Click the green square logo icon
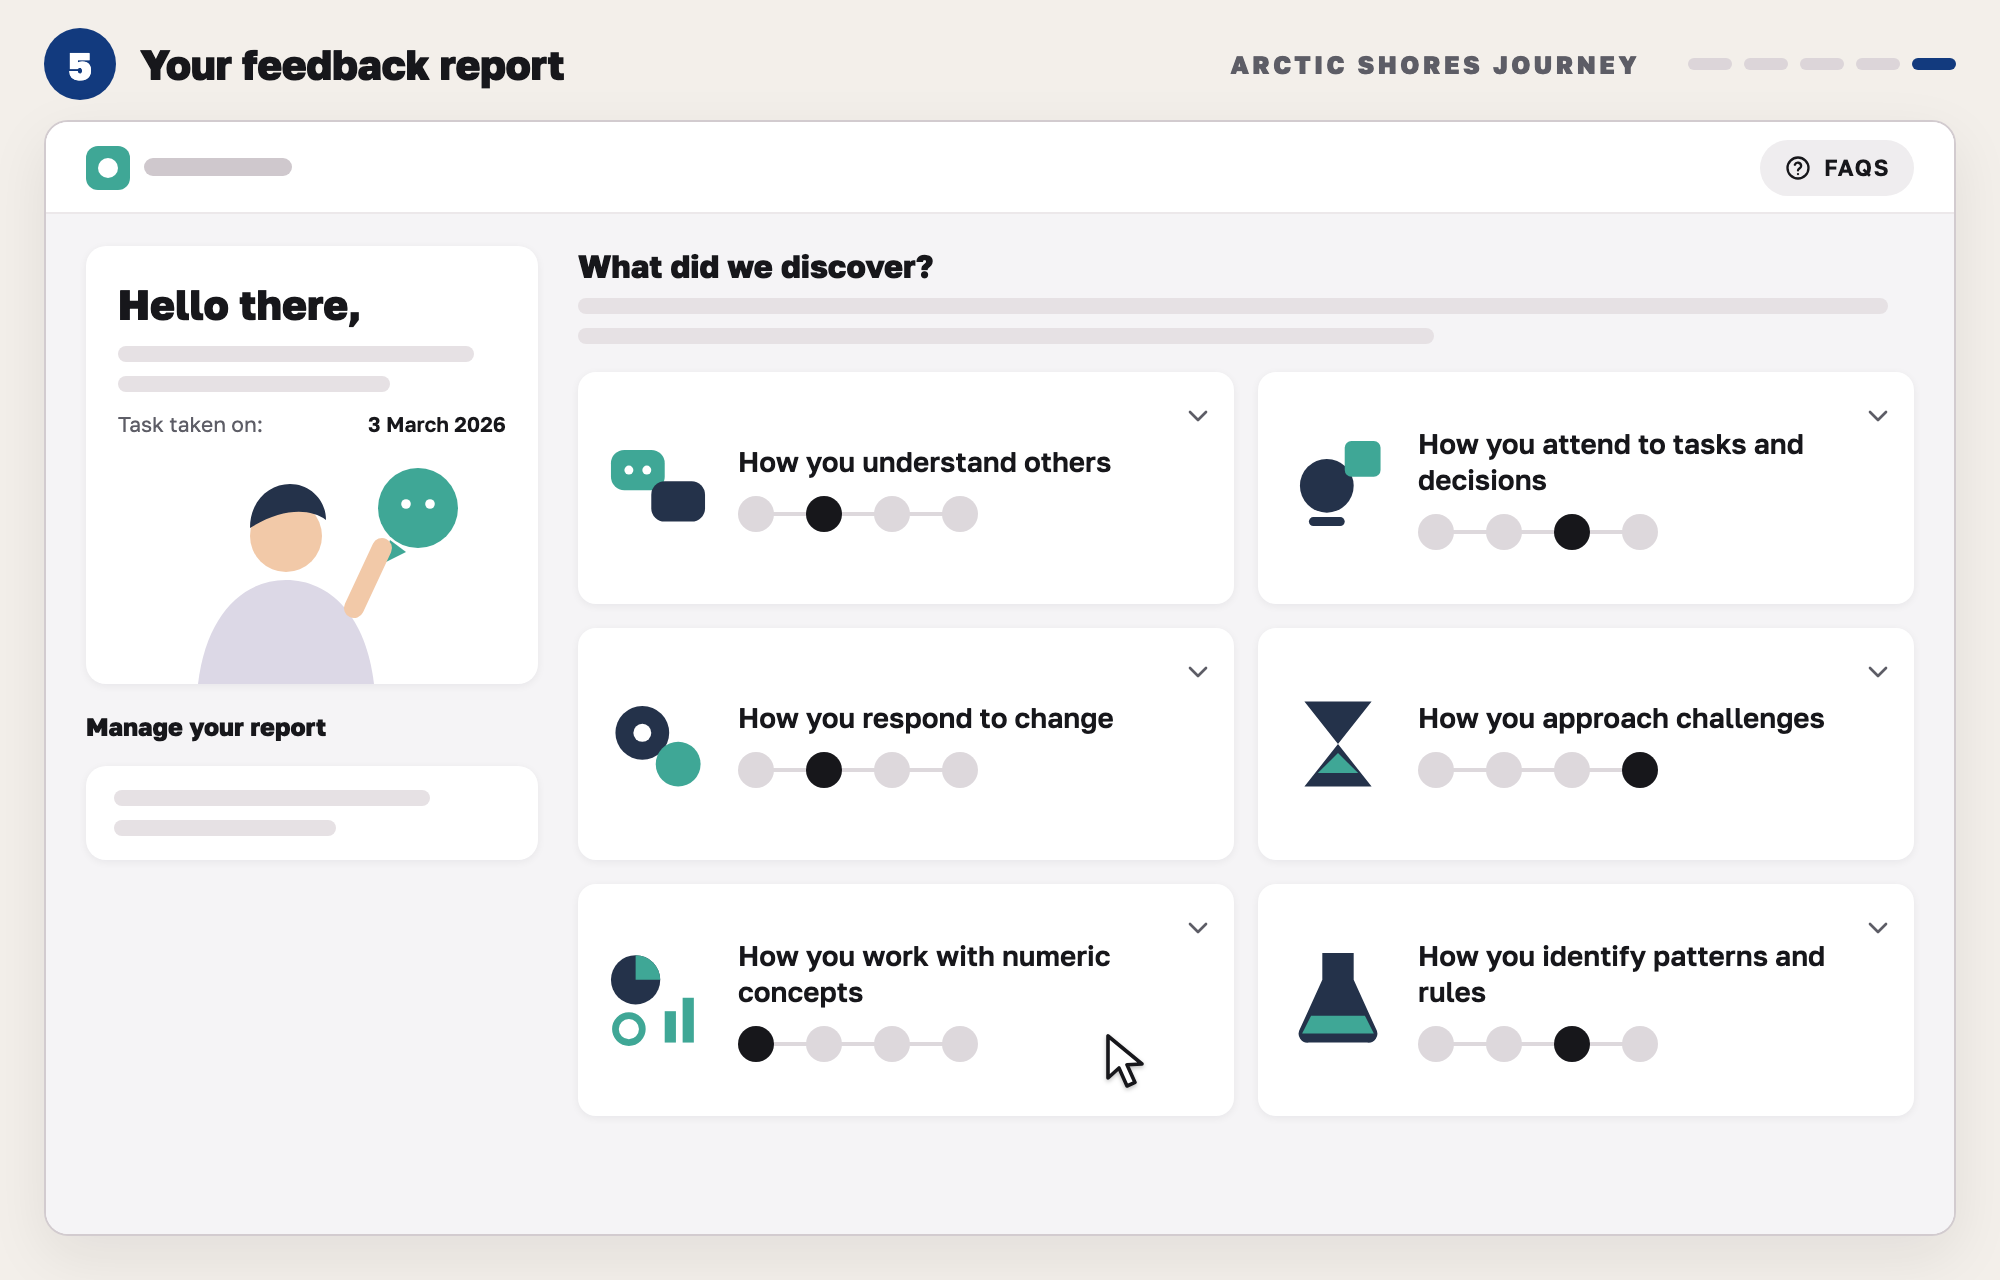Image resolution: width=2000 pixels, height=1280 pixels. [108, 168]
